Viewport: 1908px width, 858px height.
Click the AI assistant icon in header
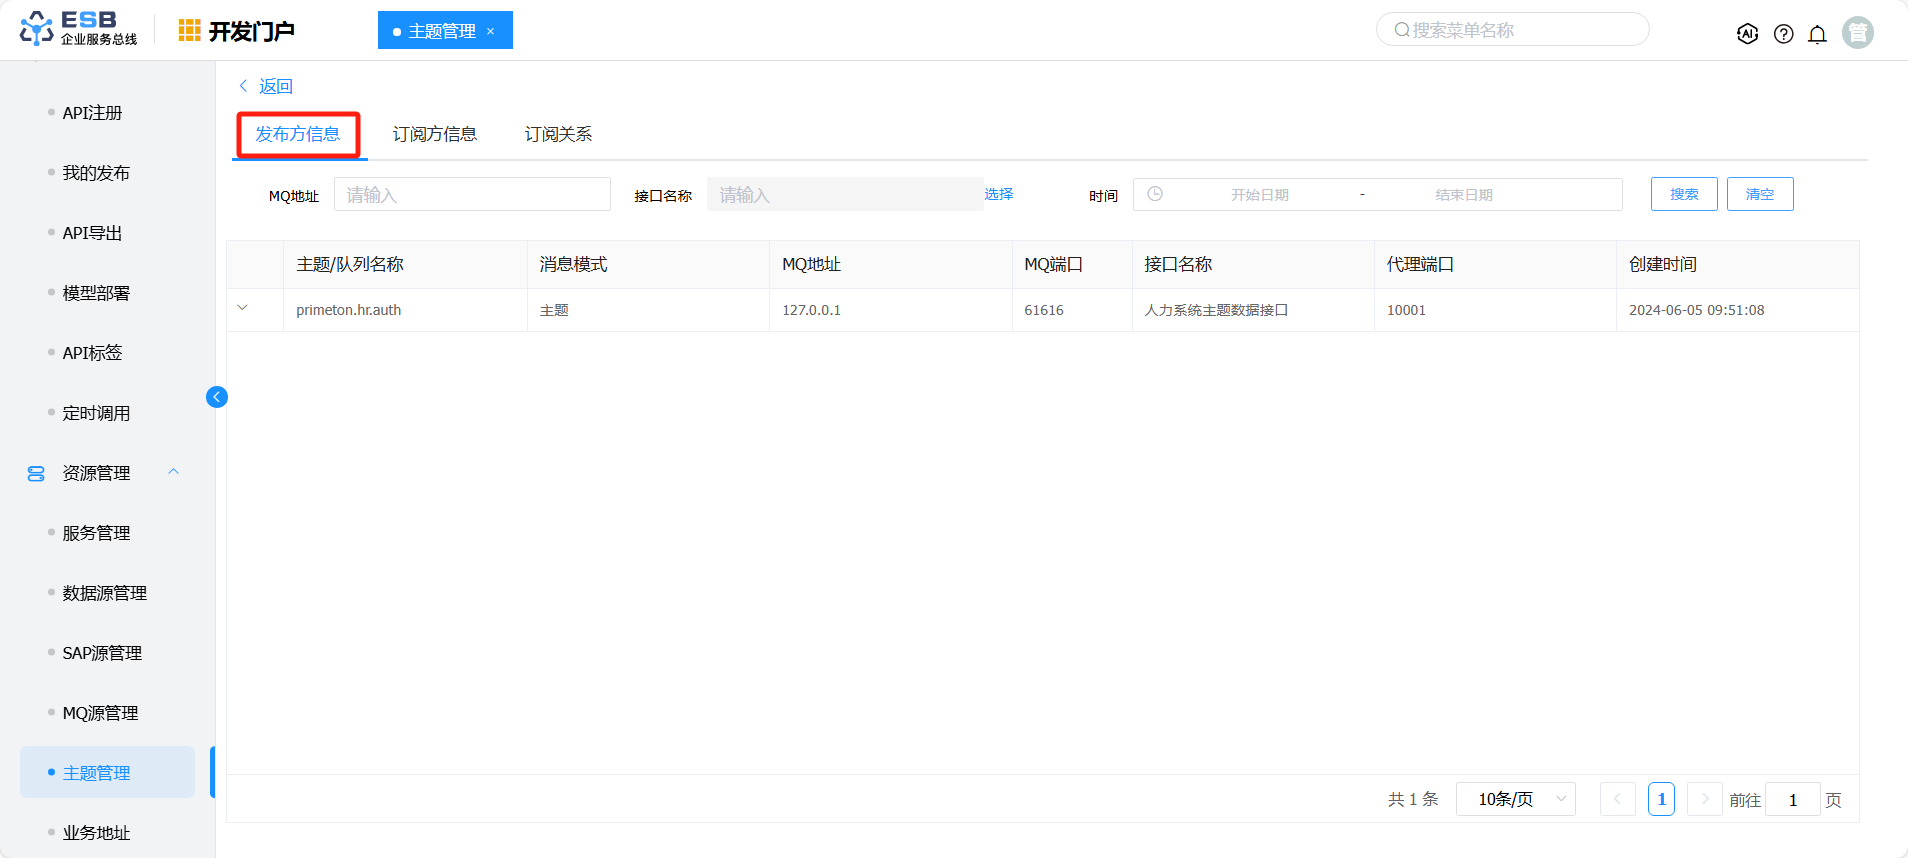pos(1747,34)
